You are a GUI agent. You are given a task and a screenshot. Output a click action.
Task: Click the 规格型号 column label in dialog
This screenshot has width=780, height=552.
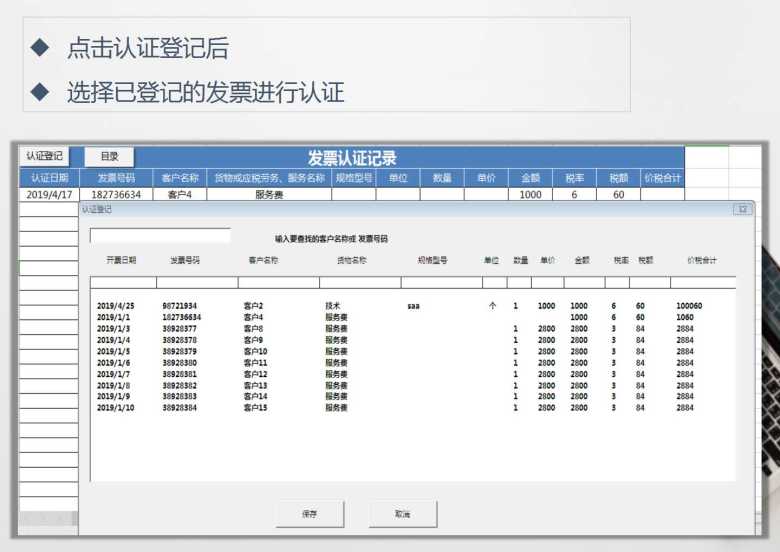tap(432, 260)
